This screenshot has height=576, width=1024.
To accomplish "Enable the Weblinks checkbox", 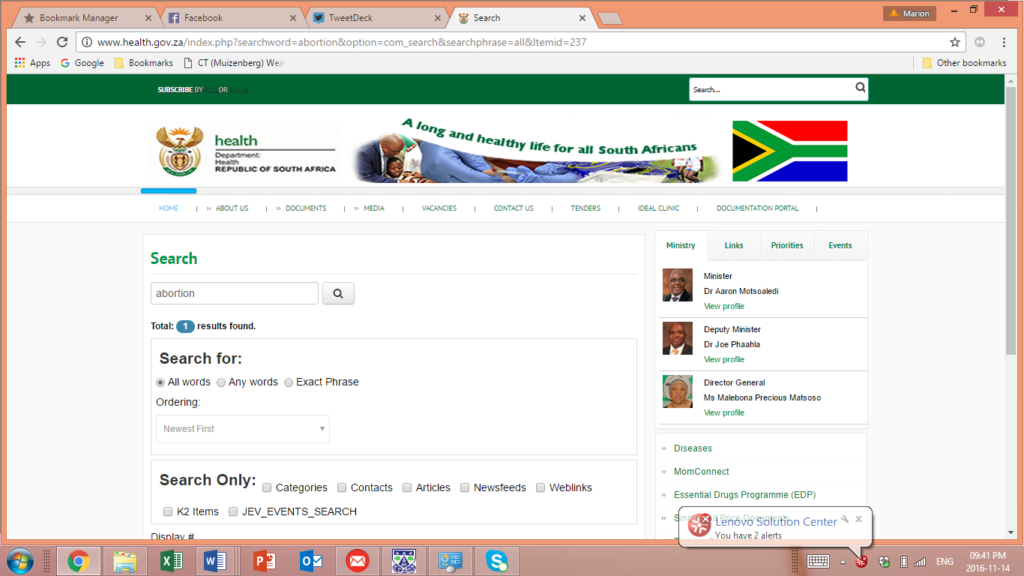I will [x=540, y=488].
